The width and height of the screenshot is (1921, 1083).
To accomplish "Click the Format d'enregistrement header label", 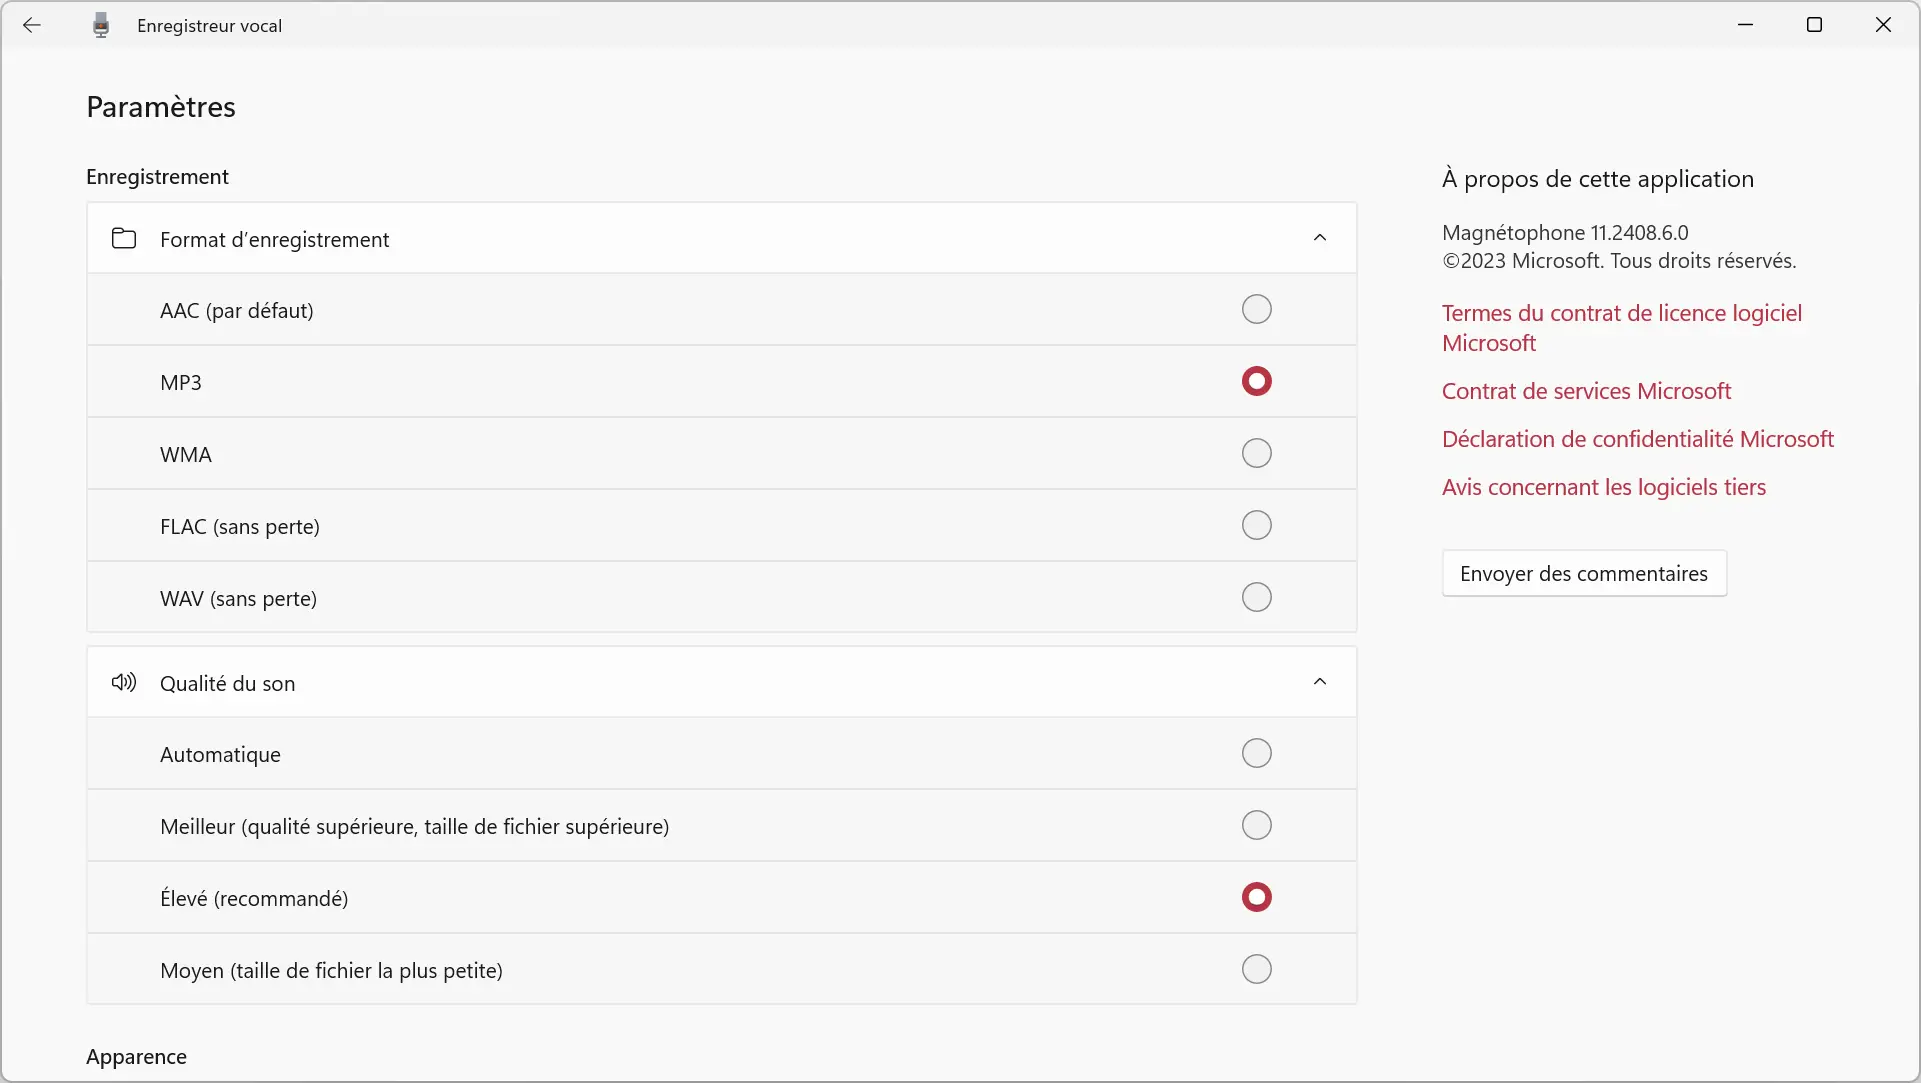I will pos(274,240).
